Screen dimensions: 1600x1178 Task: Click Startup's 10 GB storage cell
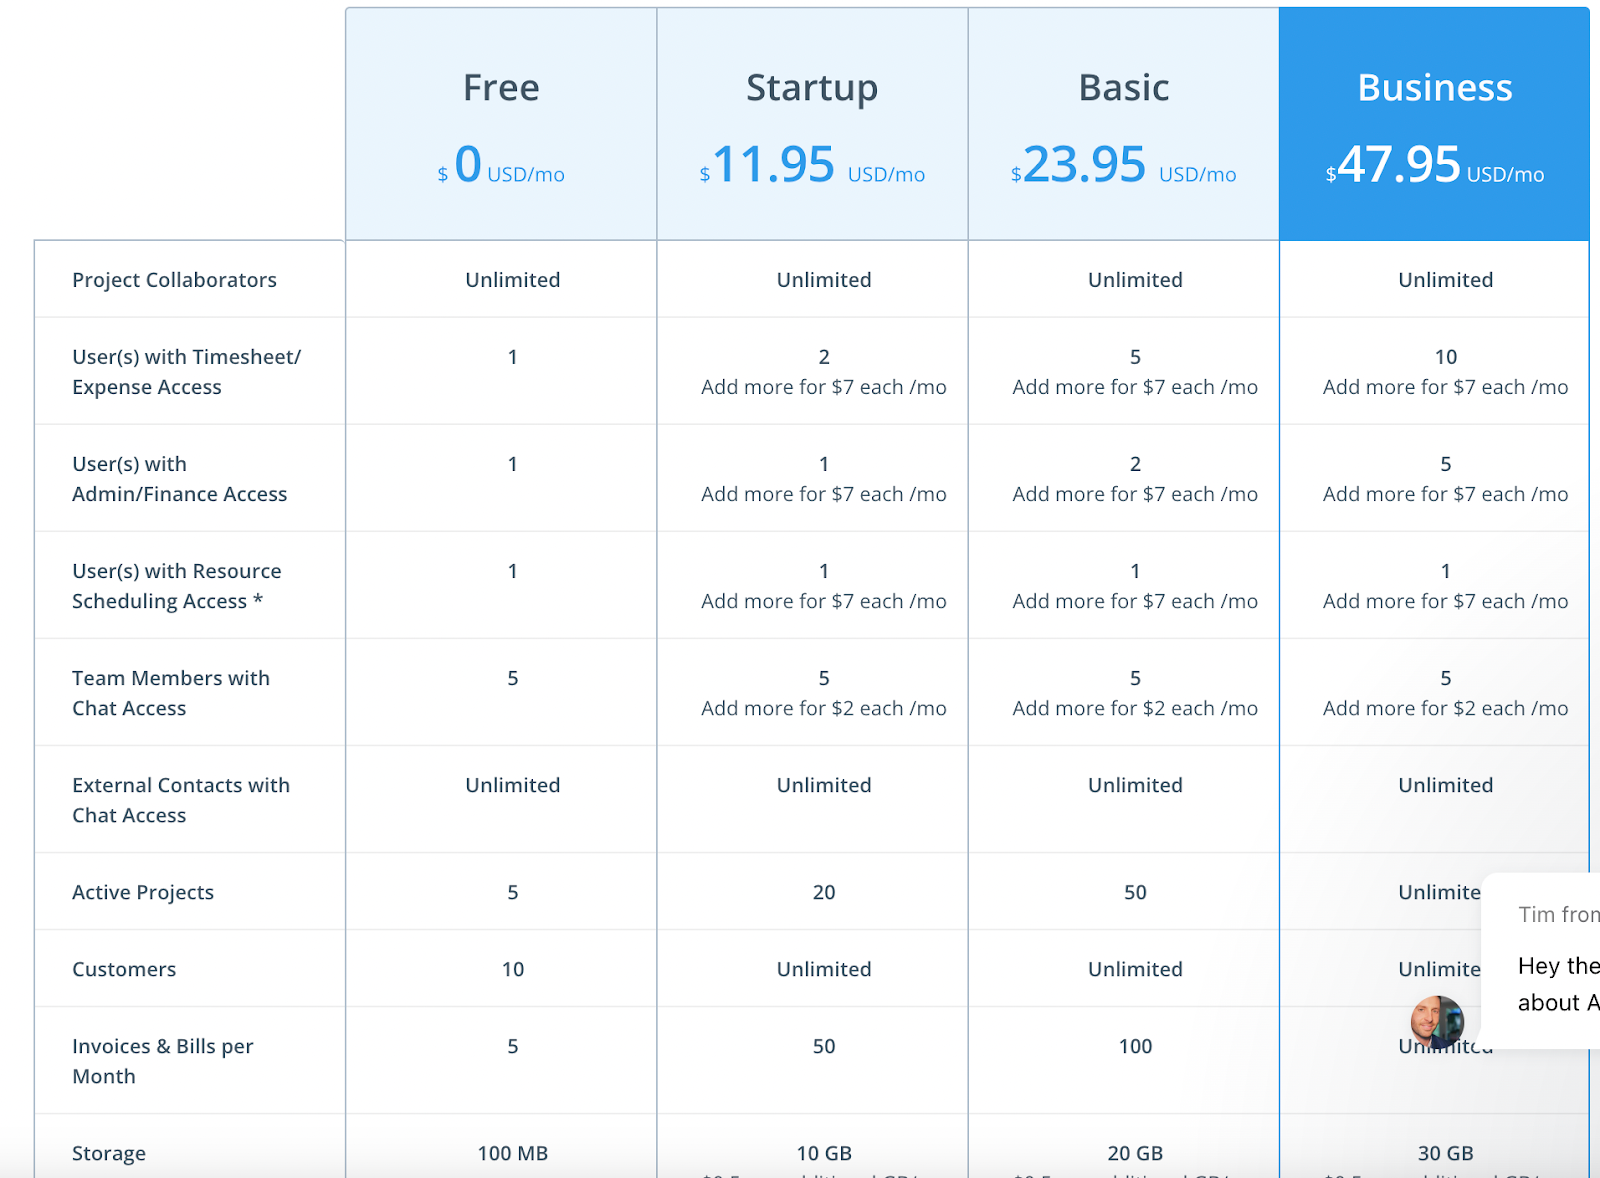pos(824,1153)
